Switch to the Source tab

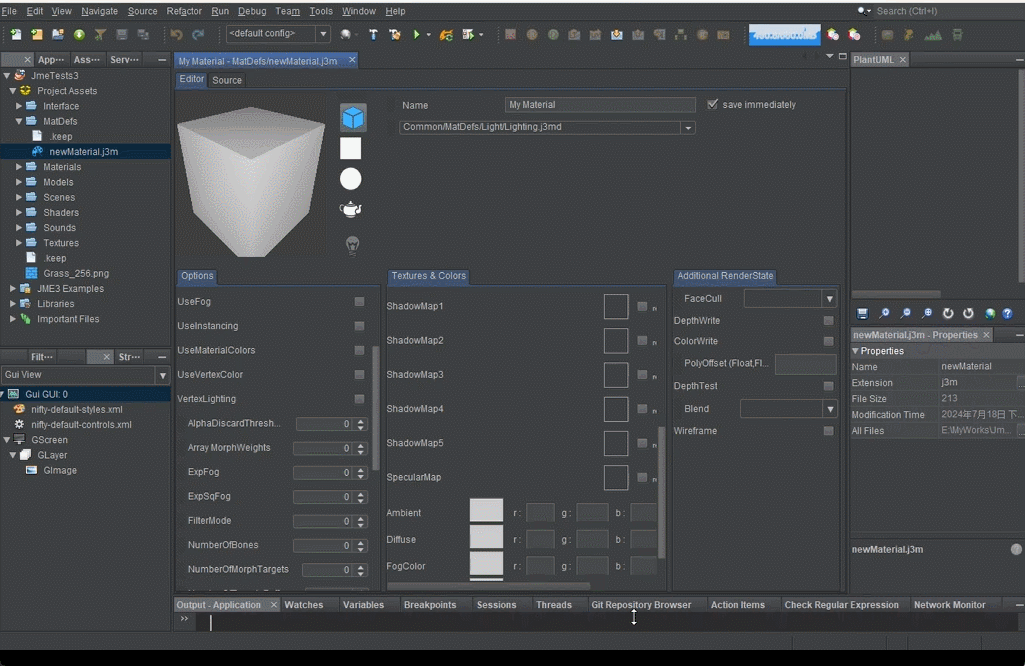click(227, 80)
